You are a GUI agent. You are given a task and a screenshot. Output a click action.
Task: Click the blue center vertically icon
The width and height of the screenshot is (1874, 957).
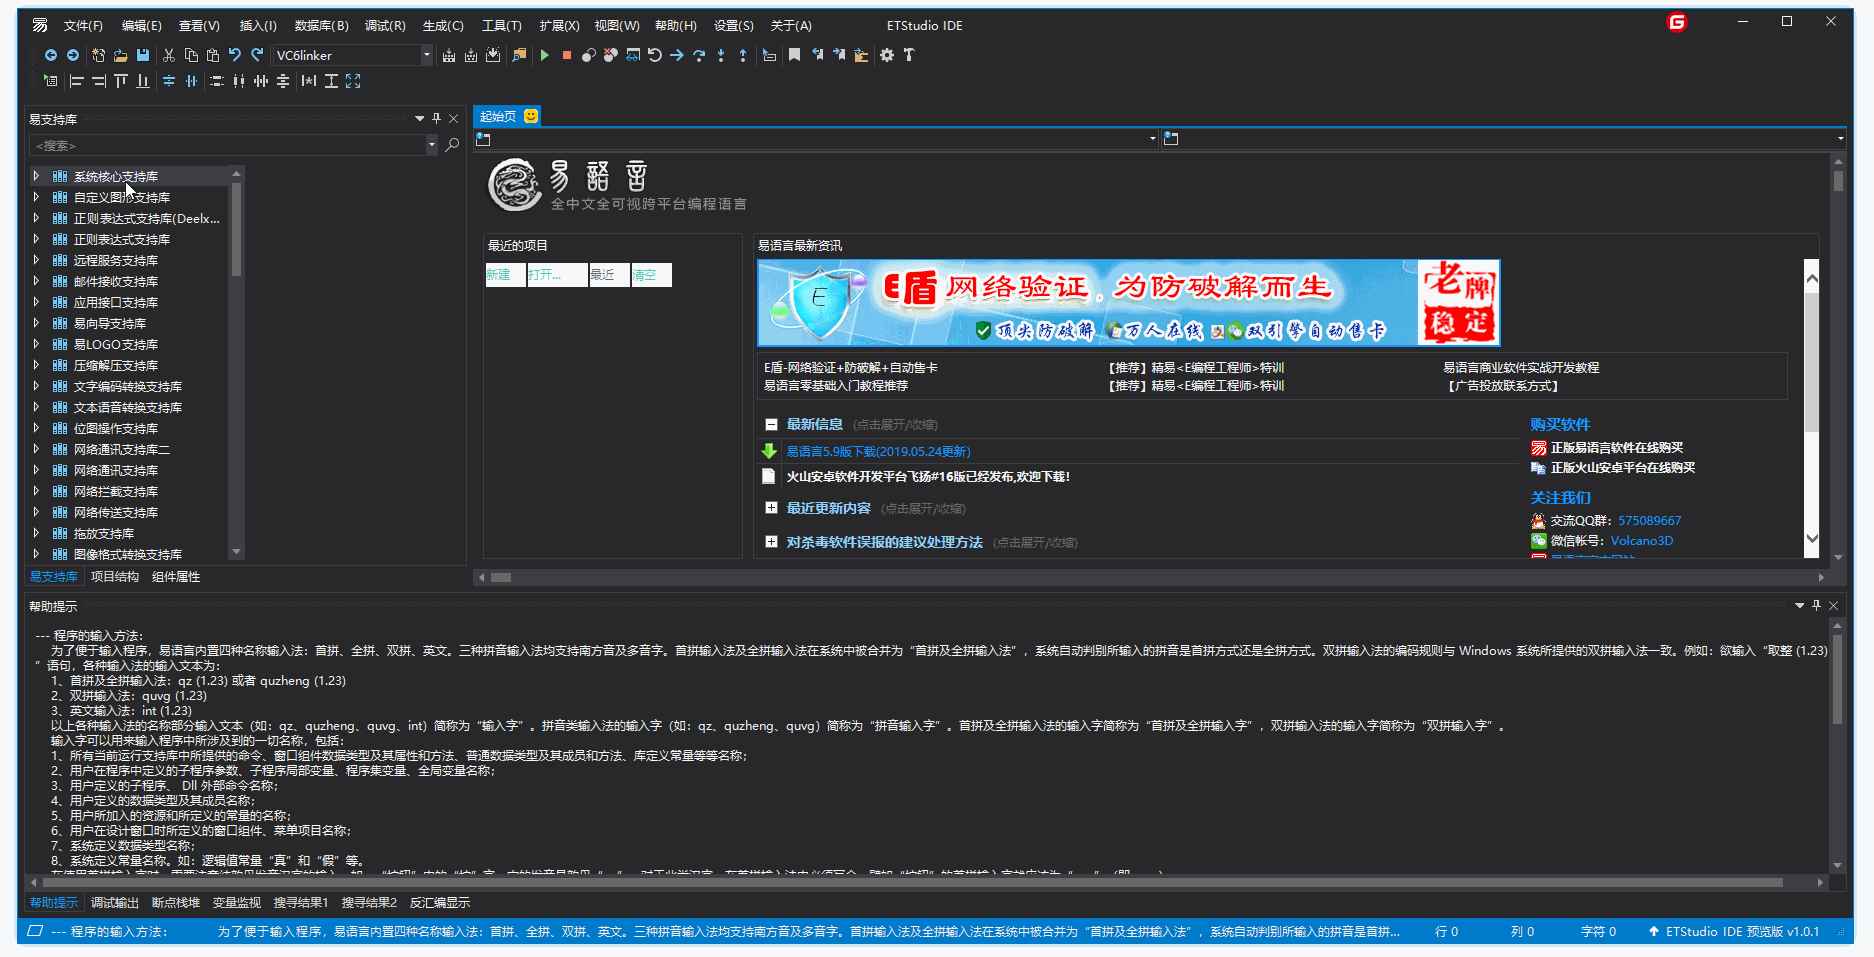(169, 81)
